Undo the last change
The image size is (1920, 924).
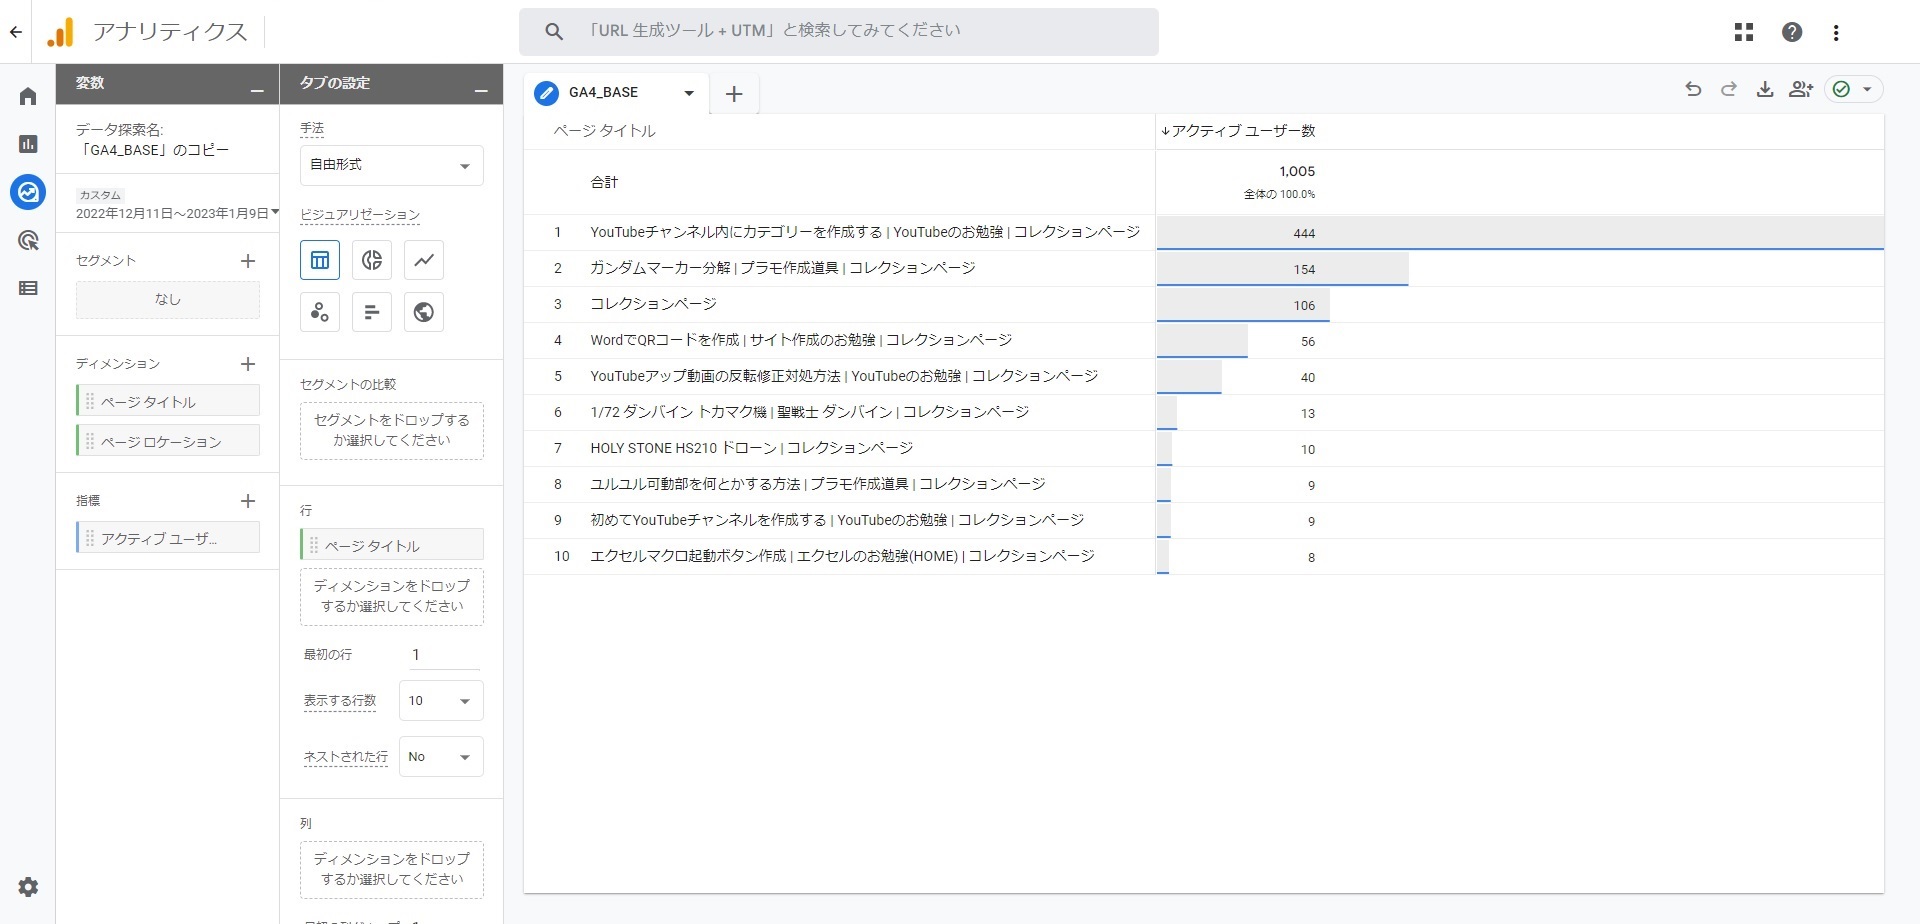(x=1693, y=89)
